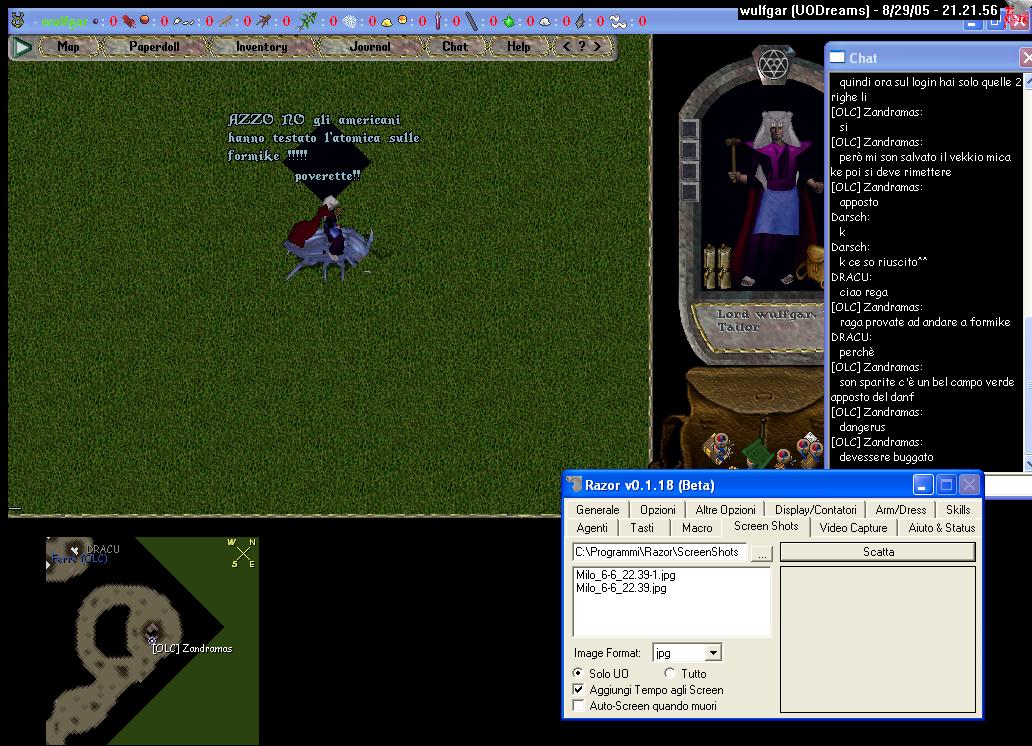Select the Tutto radio button
Screen dimensions: 1032x746
669,673
